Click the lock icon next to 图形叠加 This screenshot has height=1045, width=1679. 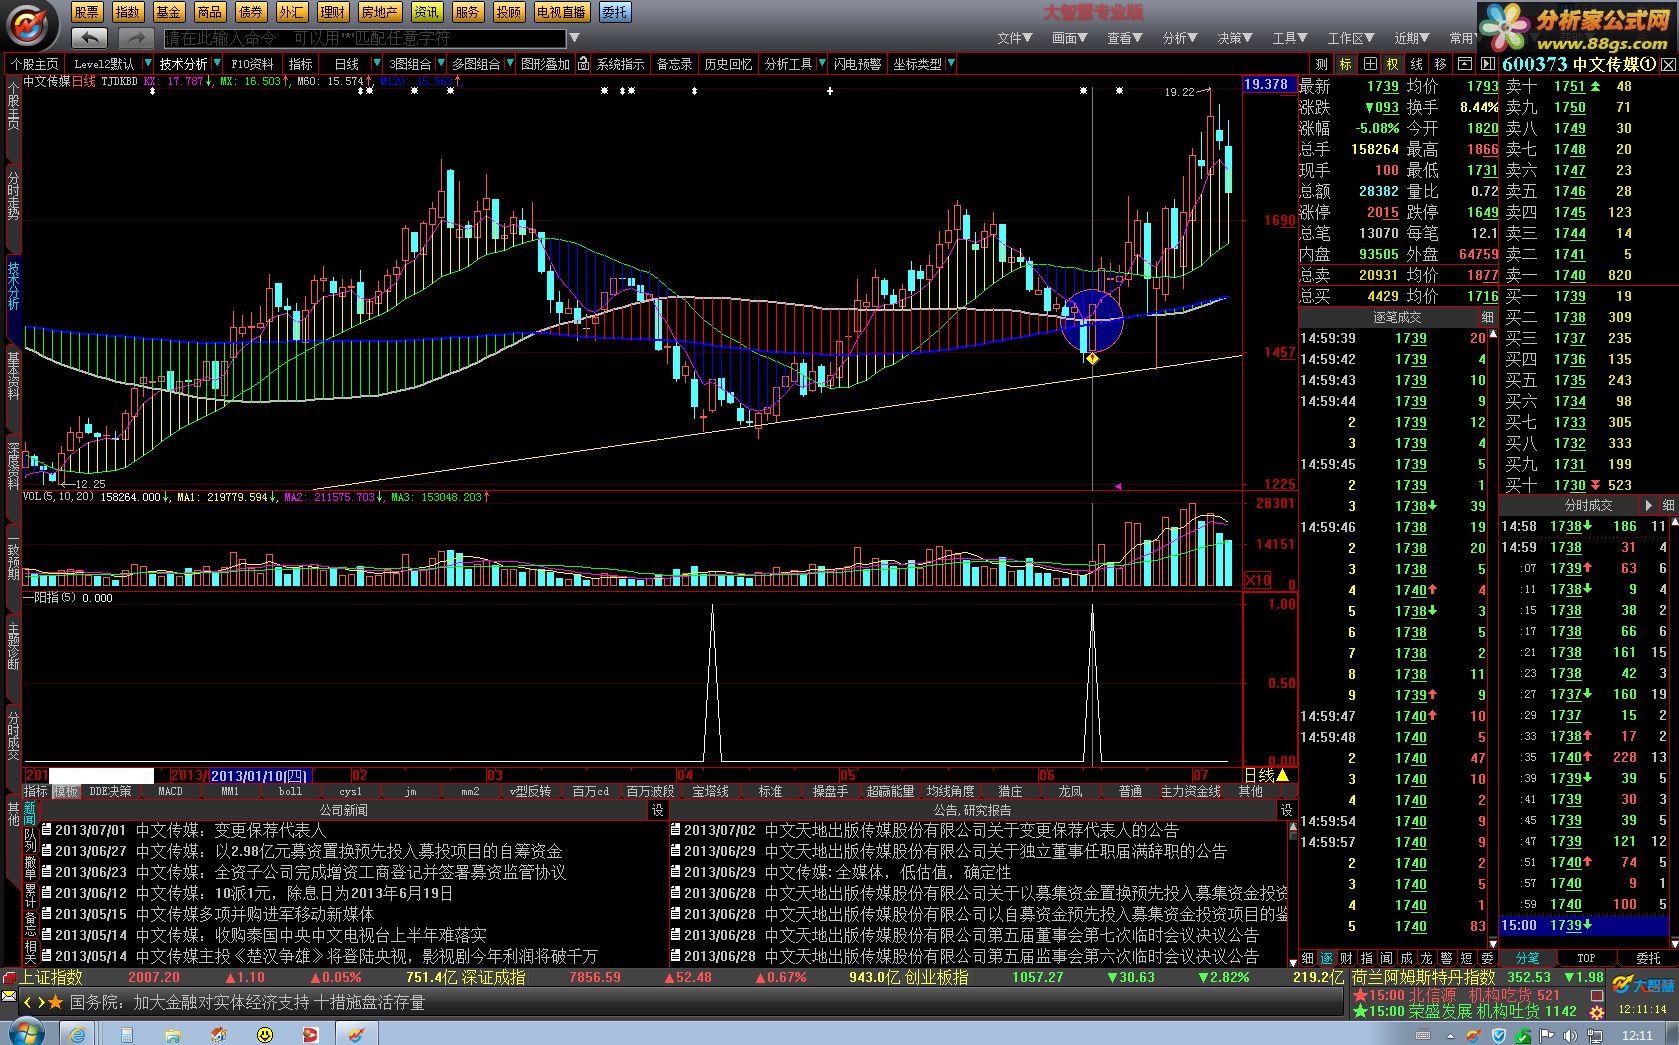[x=584, y=64]
